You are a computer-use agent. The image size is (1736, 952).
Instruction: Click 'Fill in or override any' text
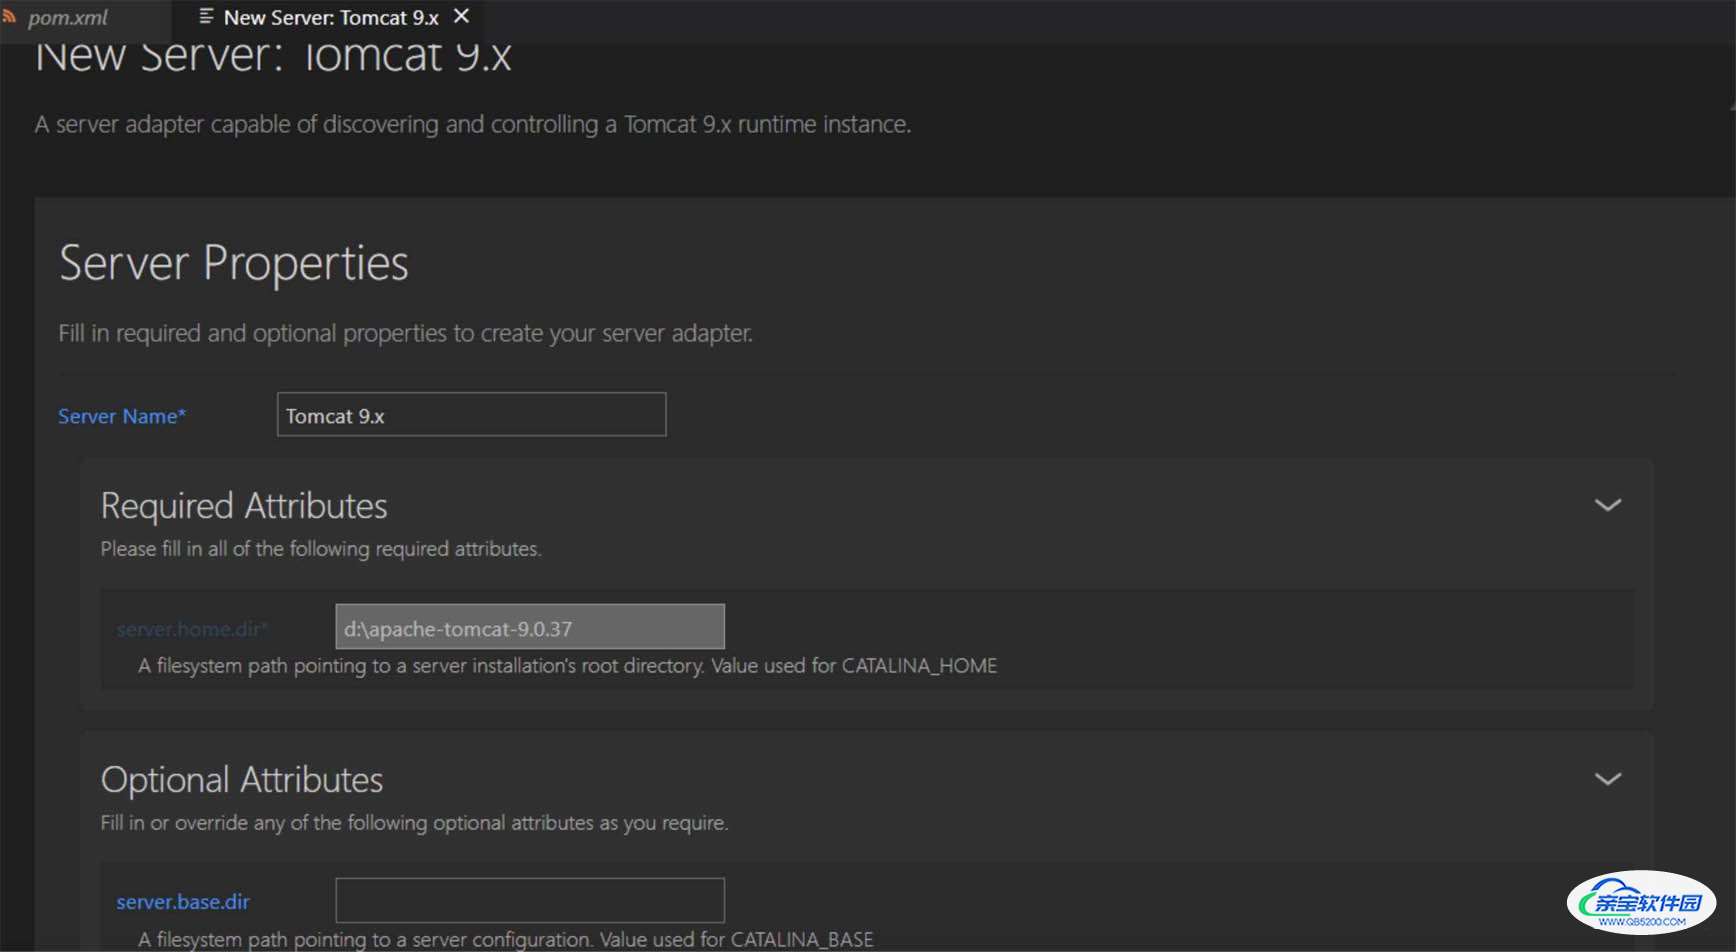point(414,823)
